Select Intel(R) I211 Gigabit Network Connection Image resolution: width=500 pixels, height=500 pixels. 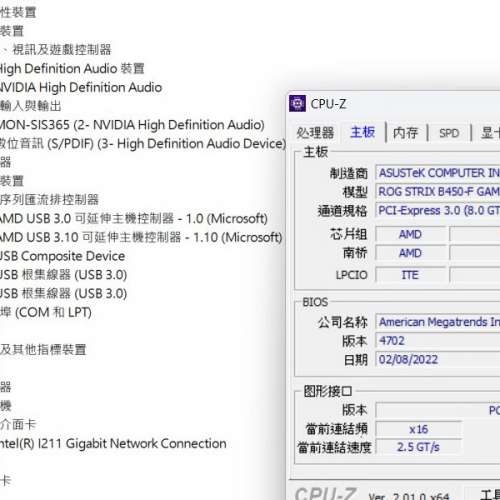point(113,444)
